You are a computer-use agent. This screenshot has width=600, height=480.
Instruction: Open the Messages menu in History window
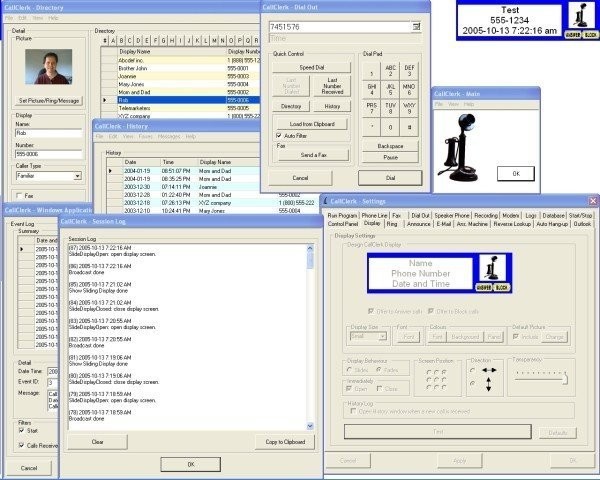168,136
